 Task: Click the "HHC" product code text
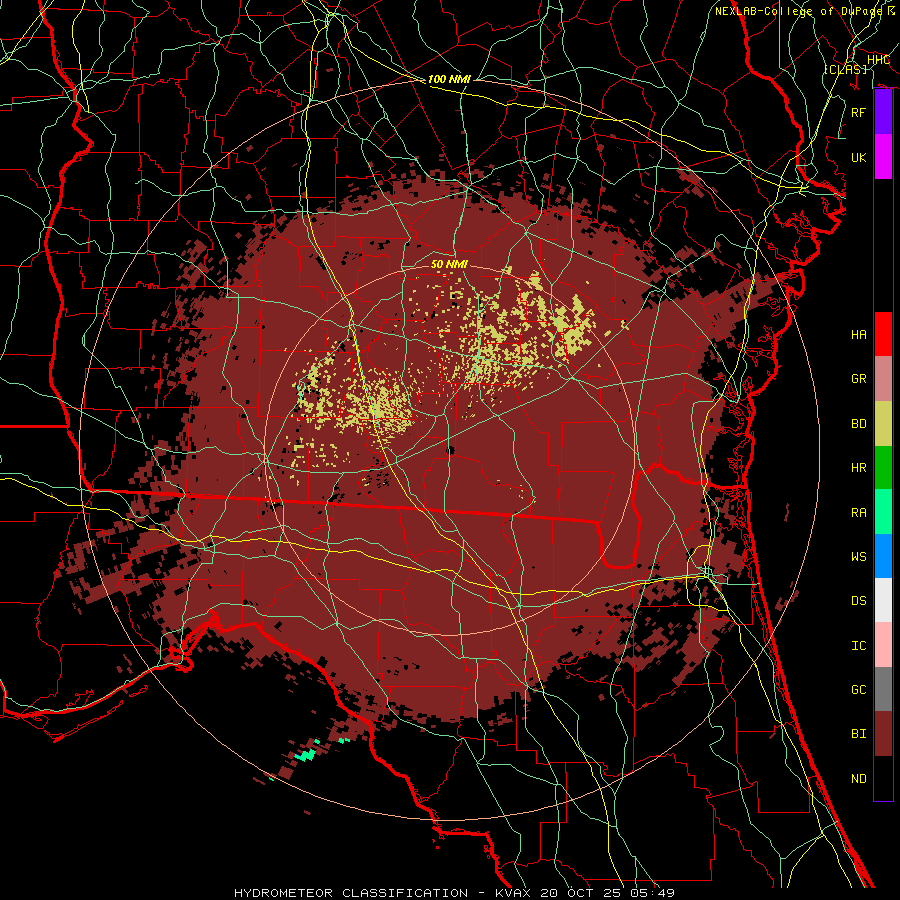[x=878, y=60]
